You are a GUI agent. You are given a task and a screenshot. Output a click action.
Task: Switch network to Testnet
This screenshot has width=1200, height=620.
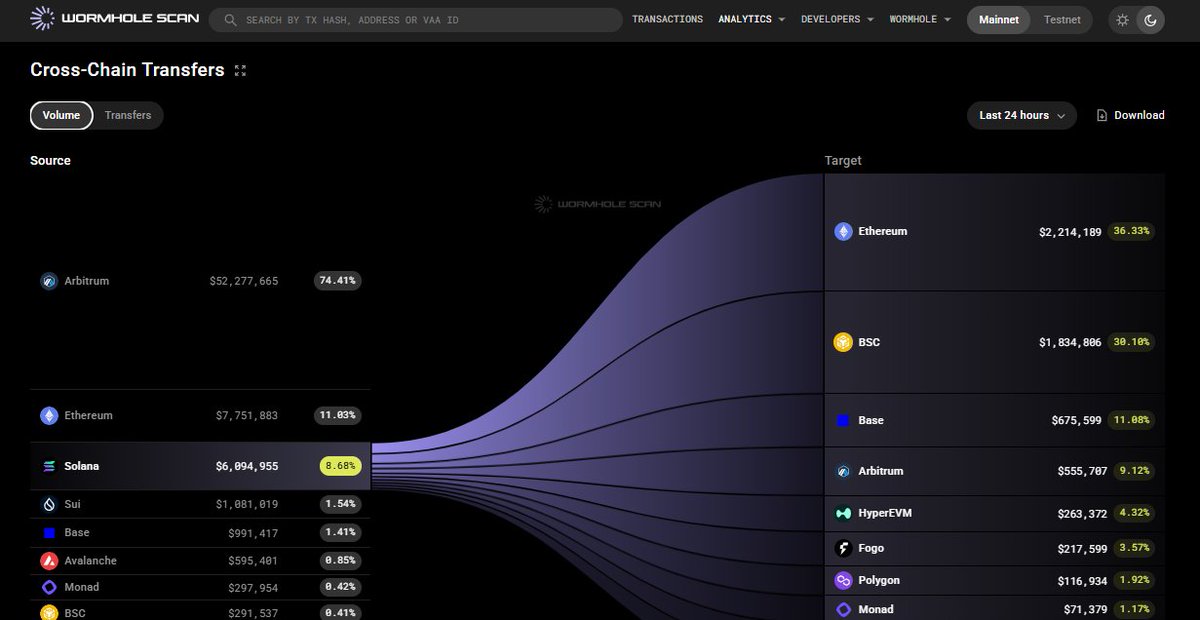click(x=1062, y=20)
